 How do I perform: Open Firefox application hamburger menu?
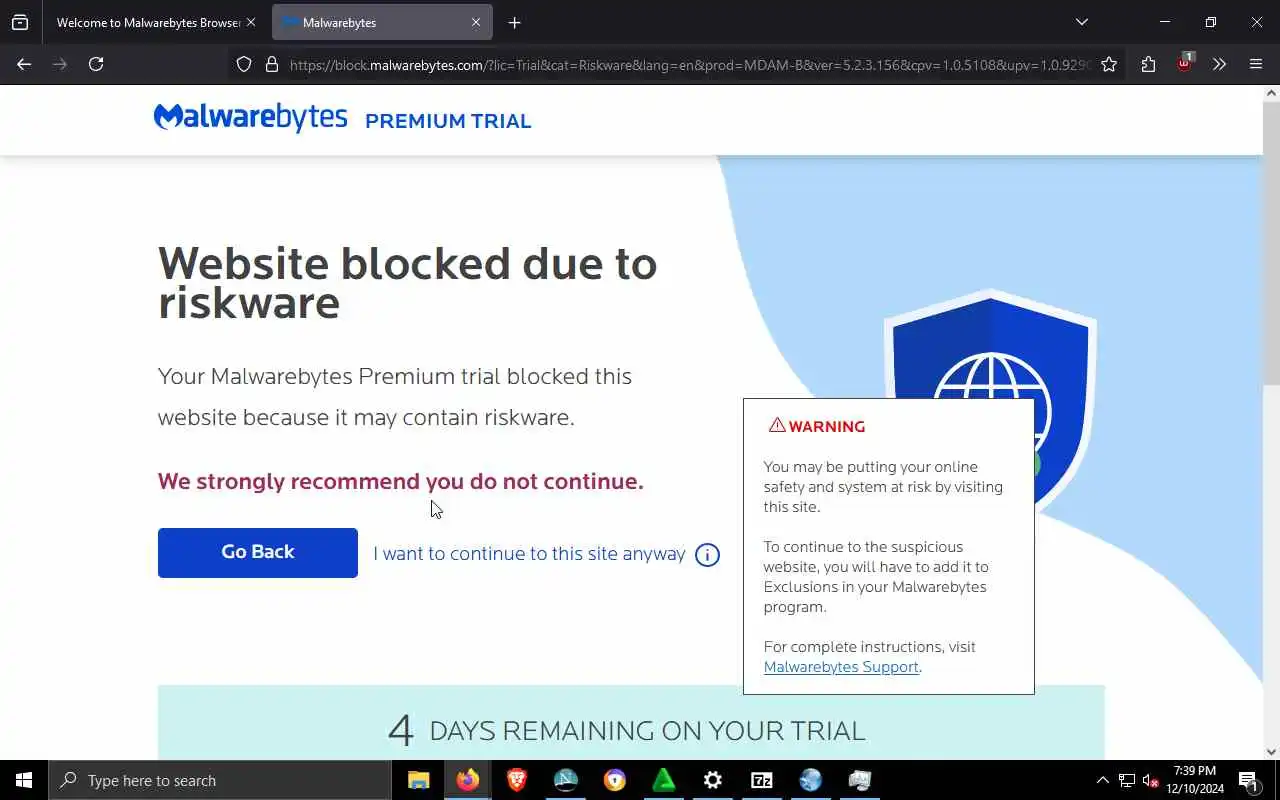pos(1256,64)
